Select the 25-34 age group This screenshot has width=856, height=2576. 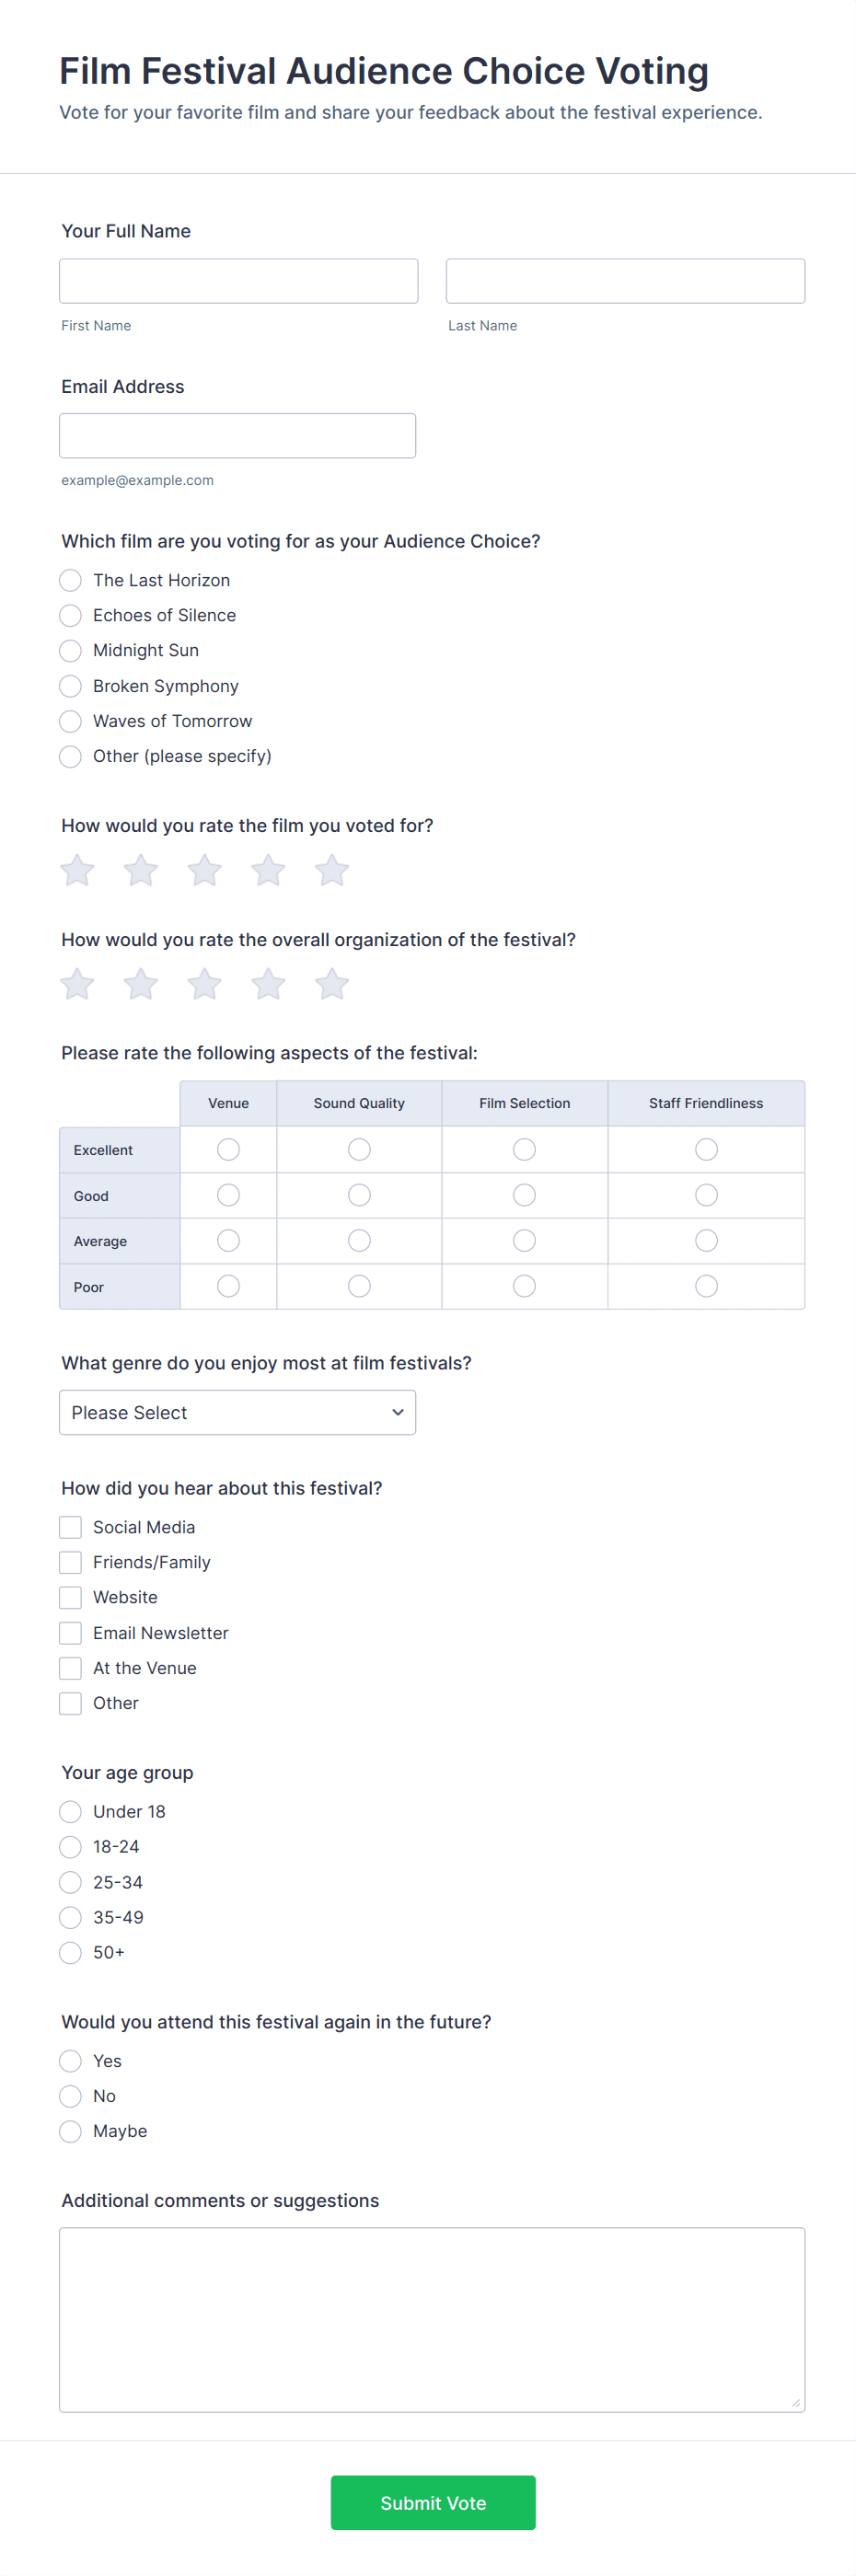pos(70,1882)
